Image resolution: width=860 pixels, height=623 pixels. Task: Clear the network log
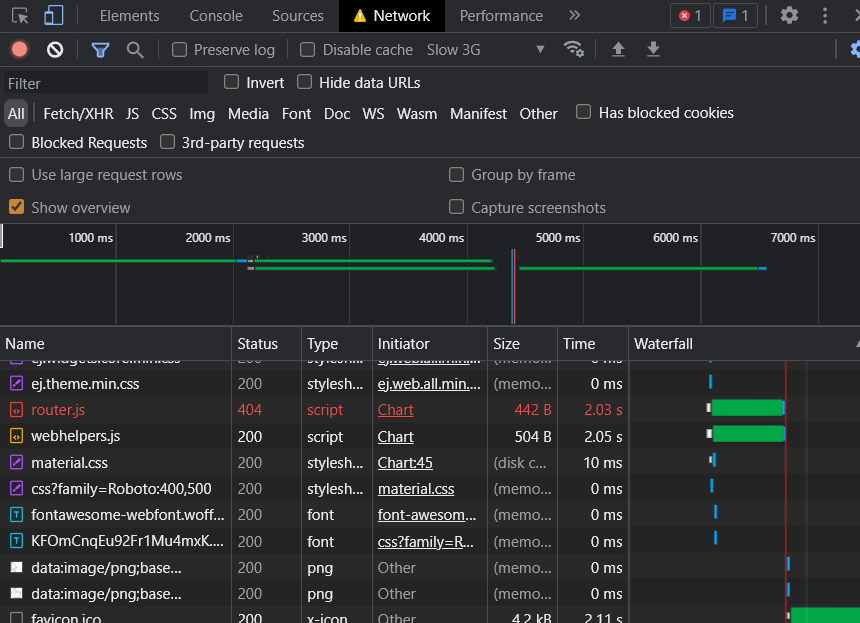click(55, 49)
